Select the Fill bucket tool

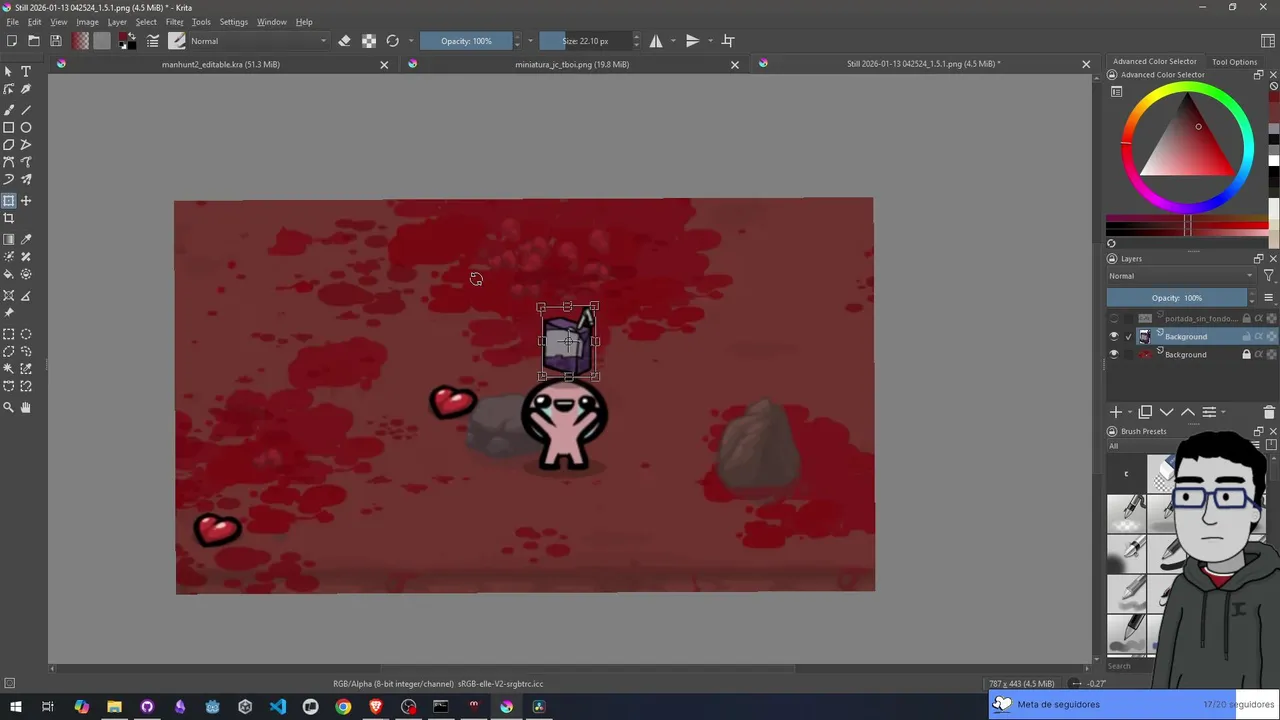coord(9,274)
